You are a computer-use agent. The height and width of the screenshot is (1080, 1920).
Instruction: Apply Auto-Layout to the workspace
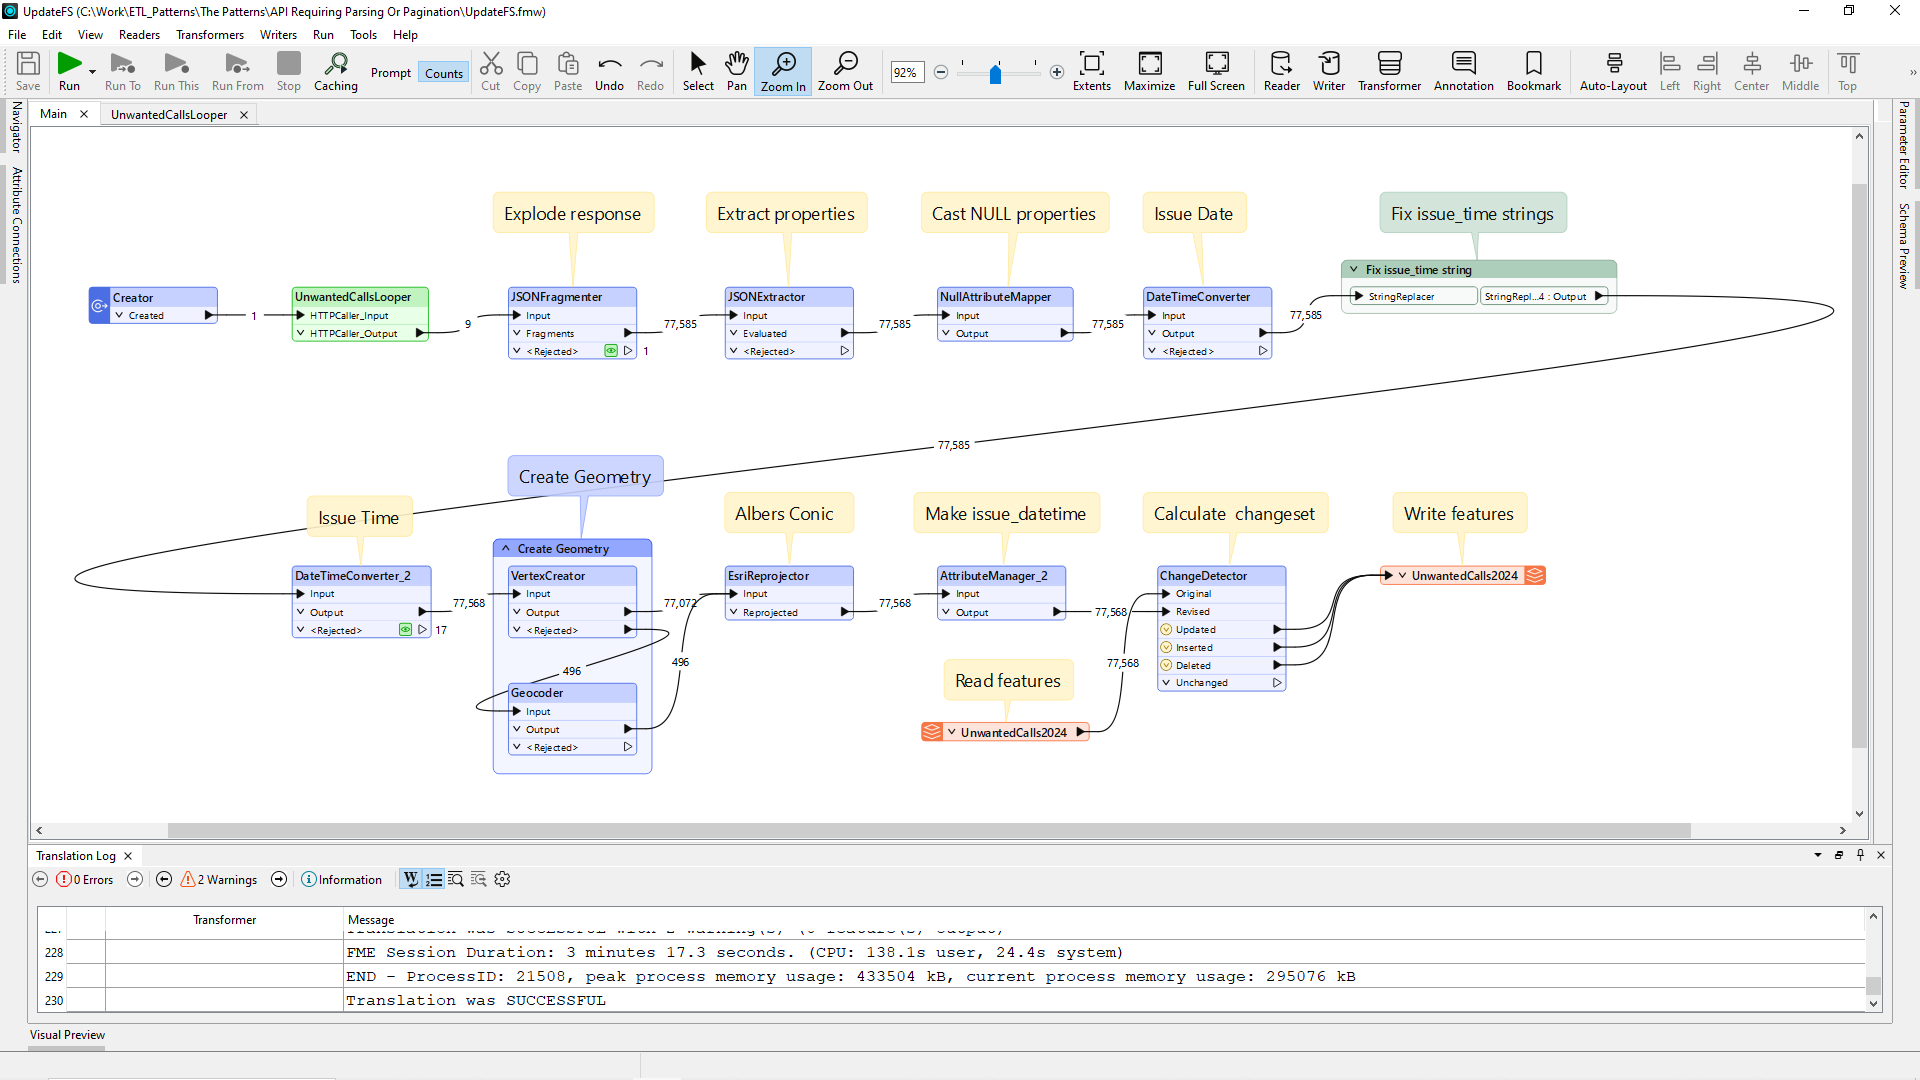pos(1612,71)
